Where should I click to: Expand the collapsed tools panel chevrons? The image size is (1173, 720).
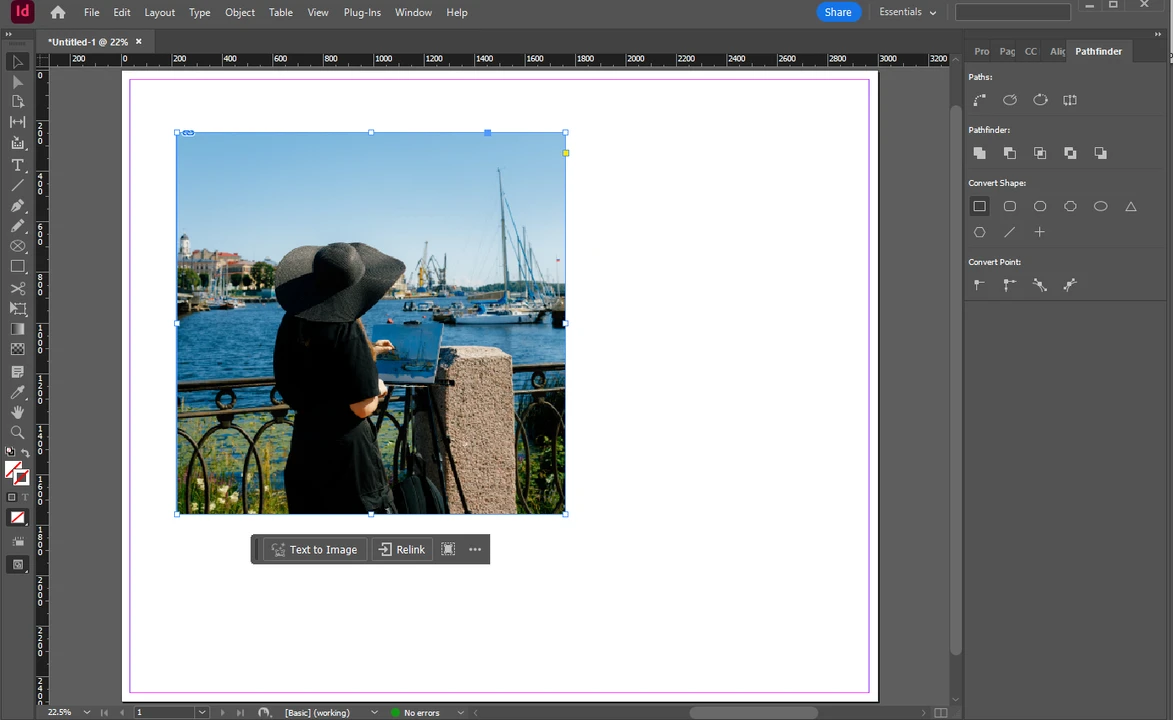point(8,34)
